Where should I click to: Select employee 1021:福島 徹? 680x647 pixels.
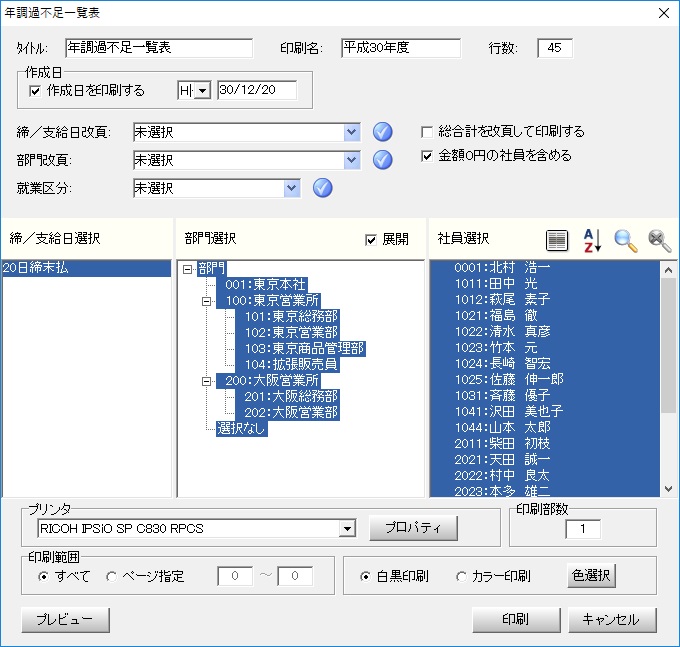pos(545,316)
